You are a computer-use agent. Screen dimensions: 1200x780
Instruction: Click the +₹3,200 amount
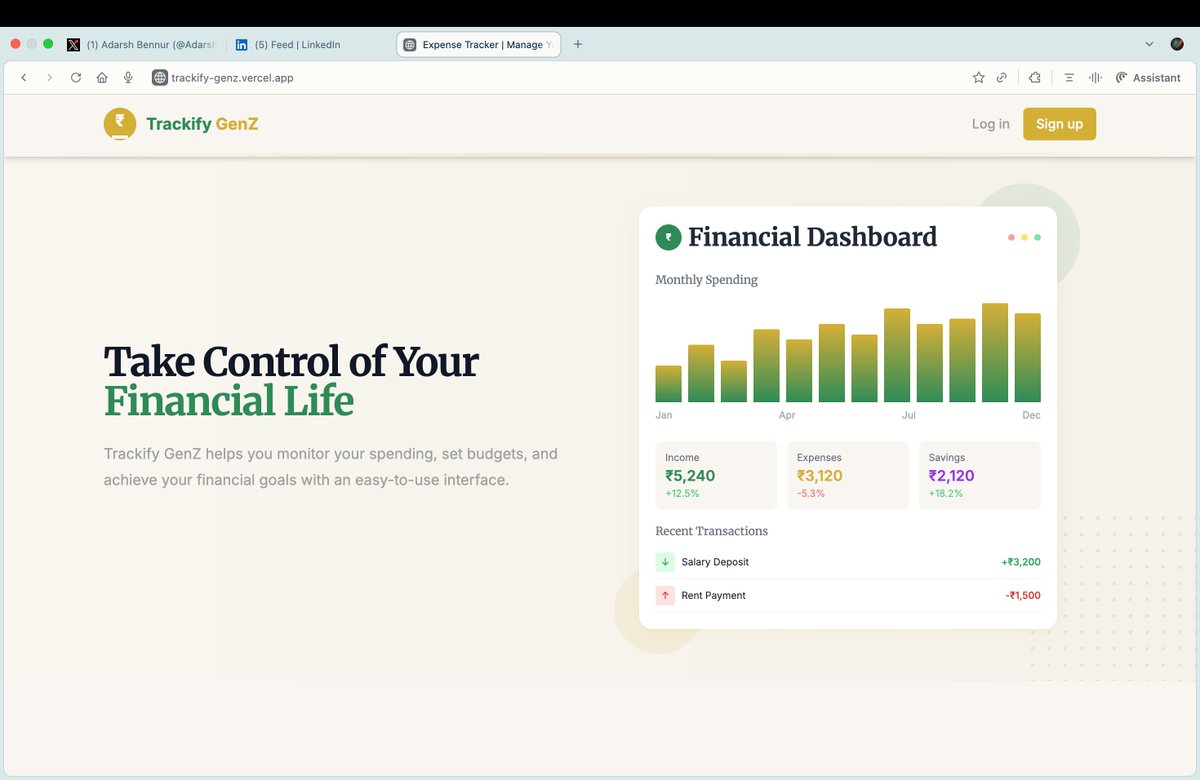click(x=1021, y=562)
